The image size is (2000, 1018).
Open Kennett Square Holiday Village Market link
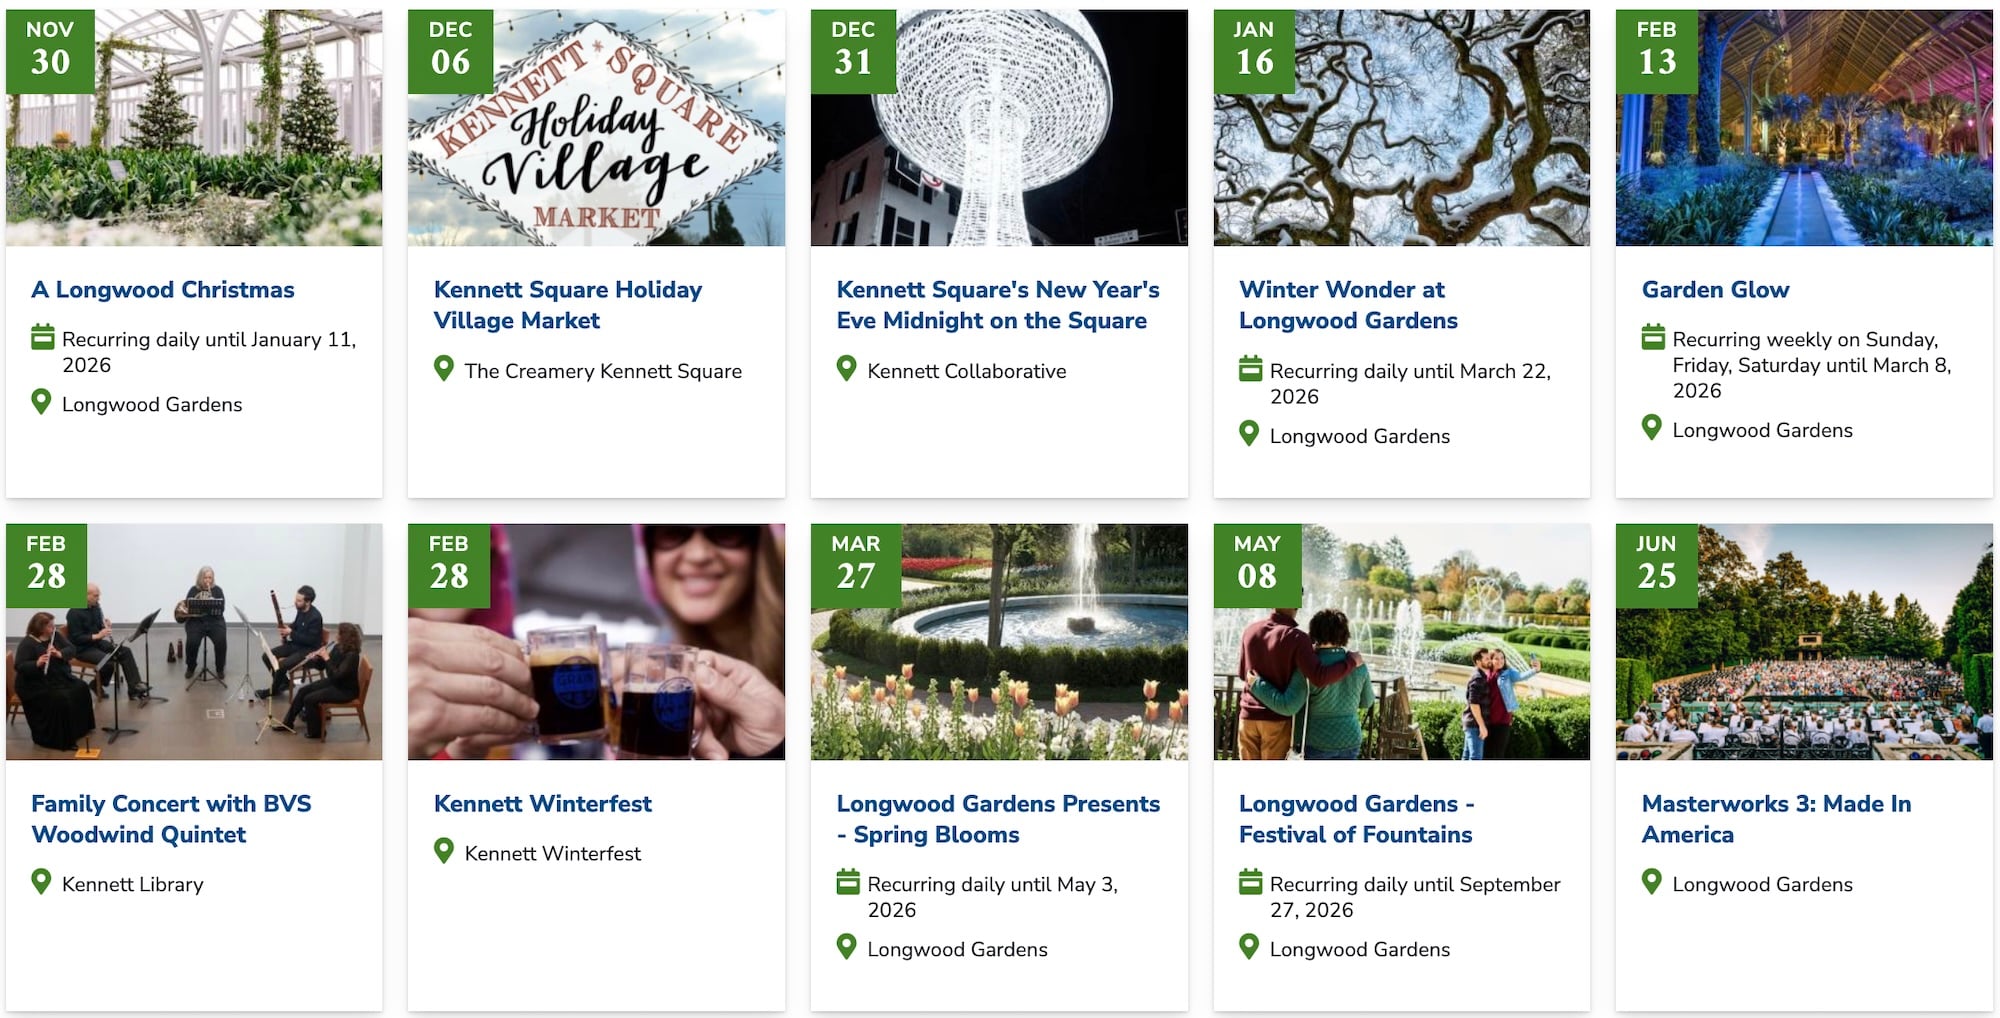pos(567,305)
